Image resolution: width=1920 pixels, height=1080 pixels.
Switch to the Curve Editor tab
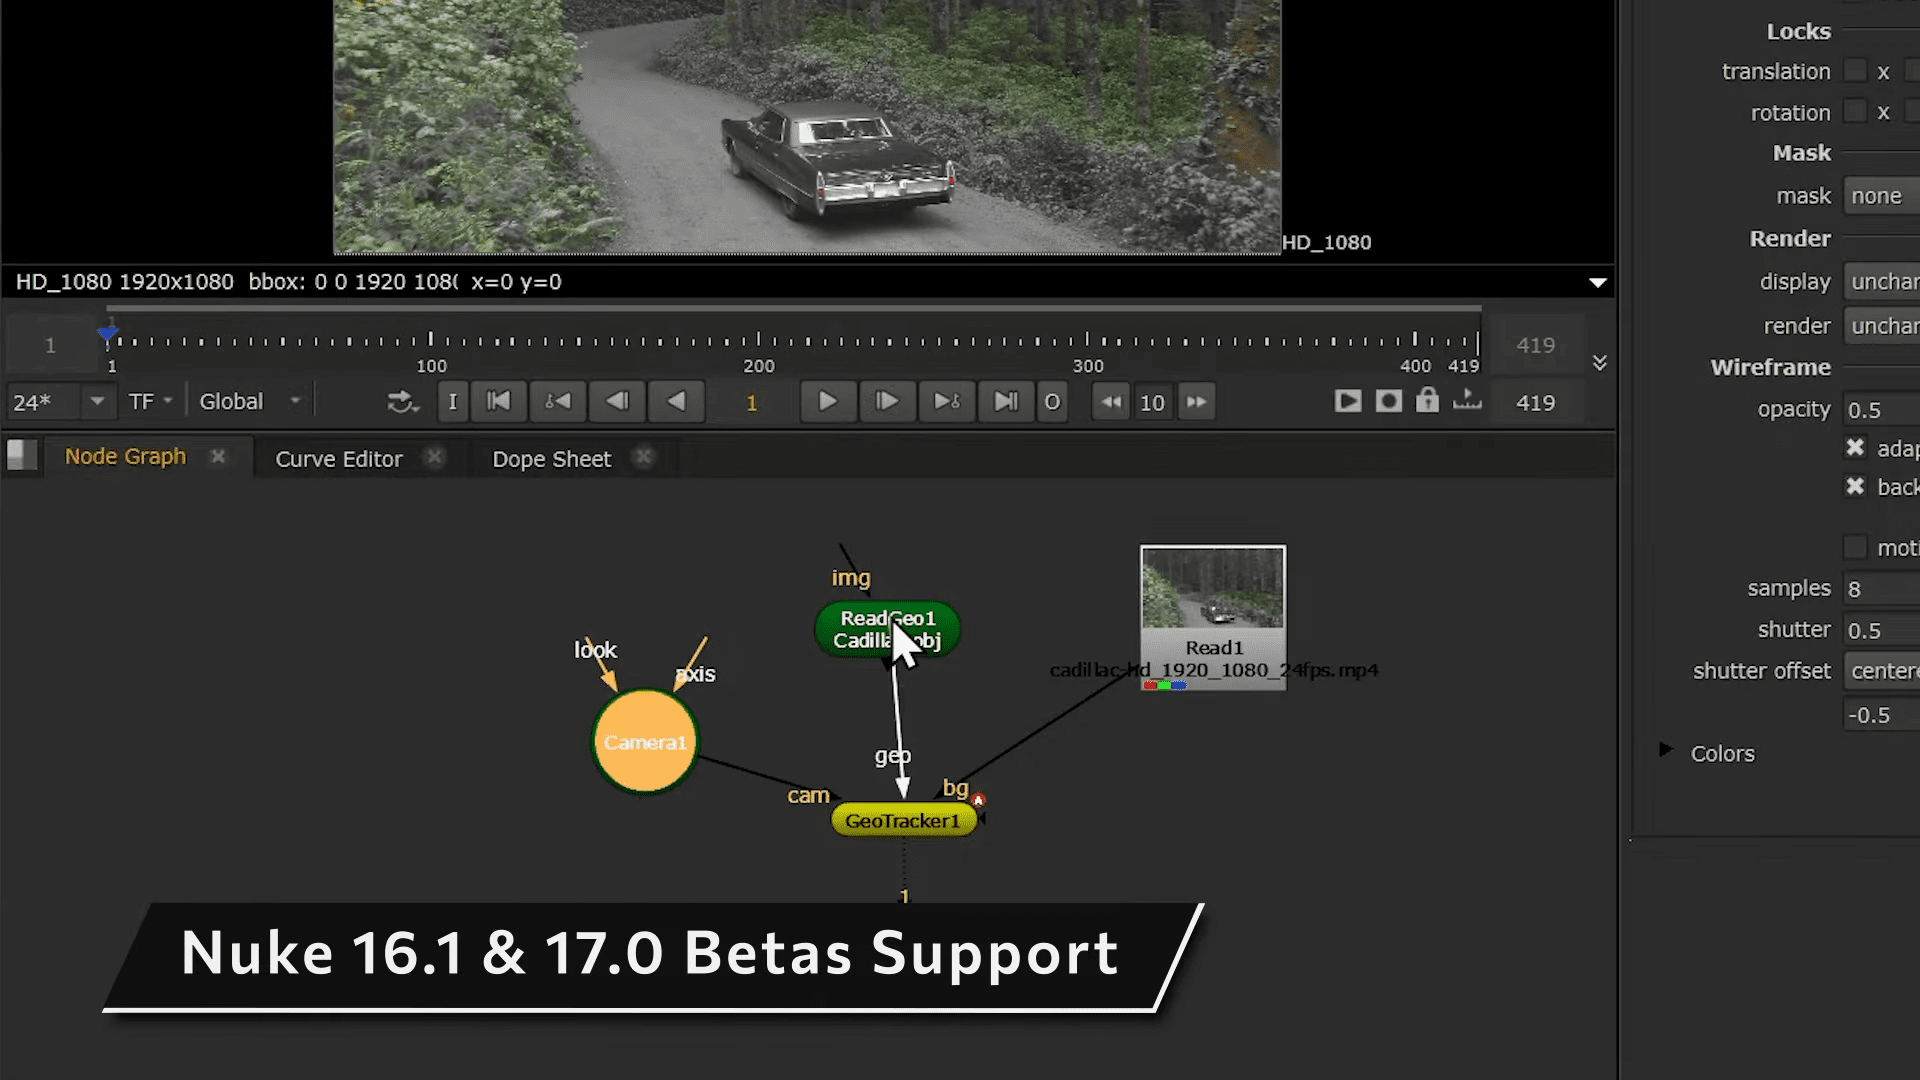339,458
